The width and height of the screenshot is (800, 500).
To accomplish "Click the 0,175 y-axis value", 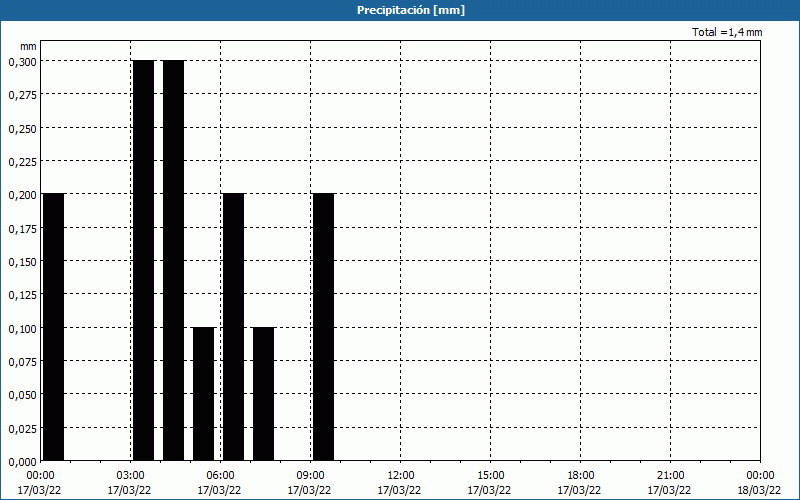I will tap(22, 229).
